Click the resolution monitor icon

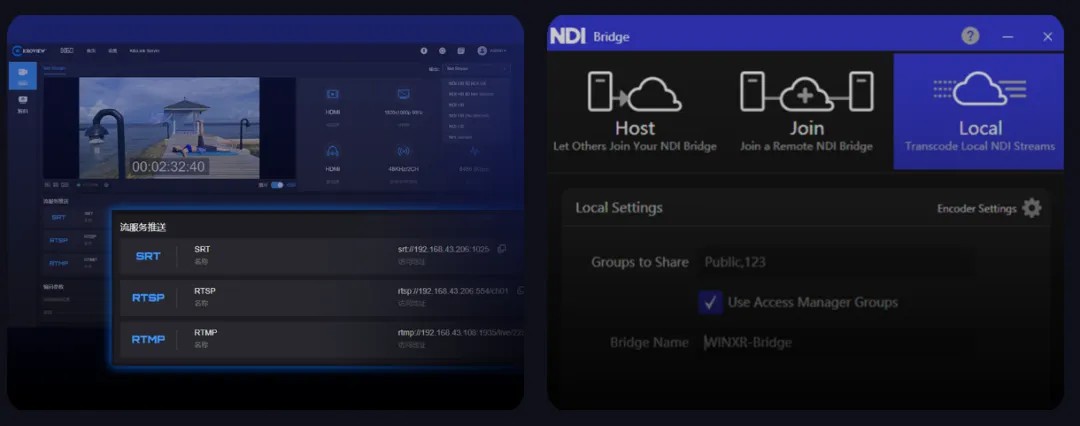pyautogui.click(x=404, y=94)
